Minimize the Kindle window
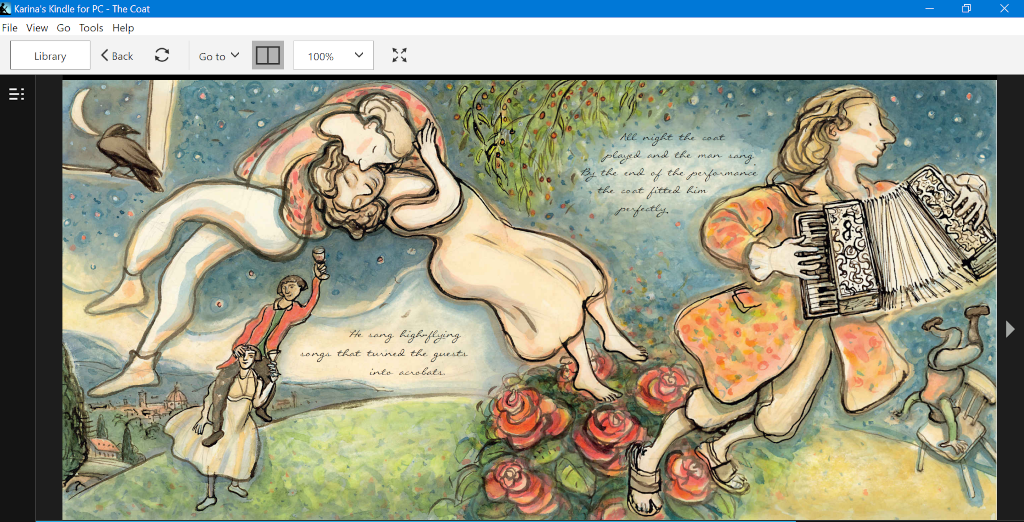This screenshot has height=522, width=1024. point(929,8)
